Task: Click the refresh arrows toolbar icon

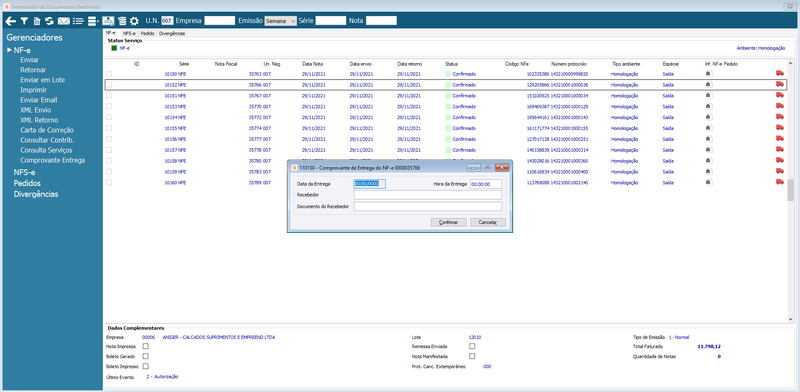Action: (x=49, y=21)
